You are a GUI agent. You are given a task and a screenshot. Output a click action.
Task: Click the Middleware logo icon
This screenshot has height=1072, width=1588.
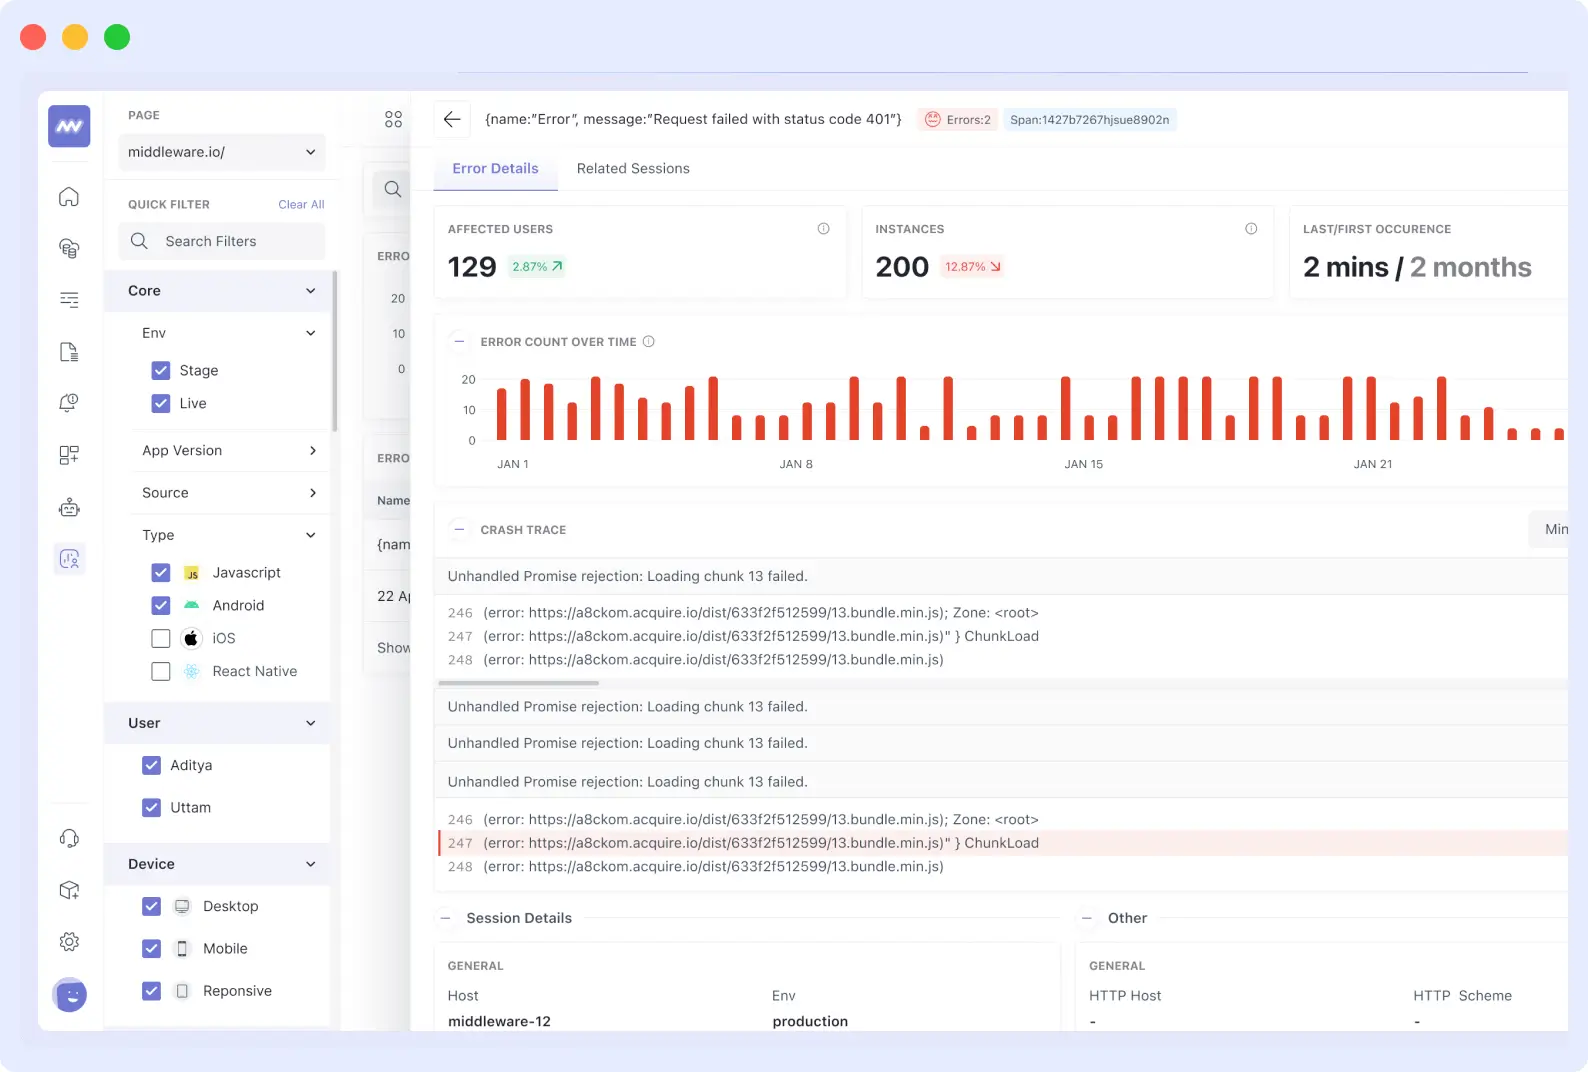(x=69, y=126)
